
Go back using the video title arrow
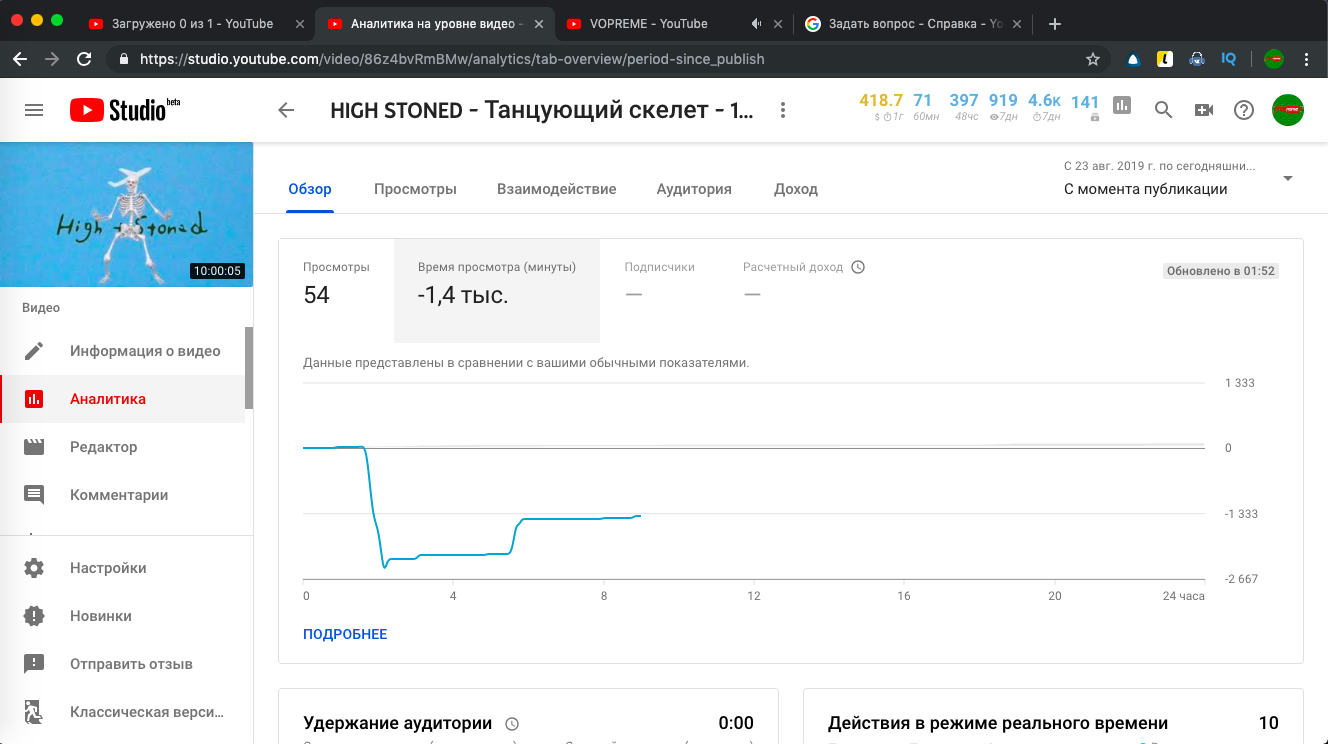tap(286, 110)
